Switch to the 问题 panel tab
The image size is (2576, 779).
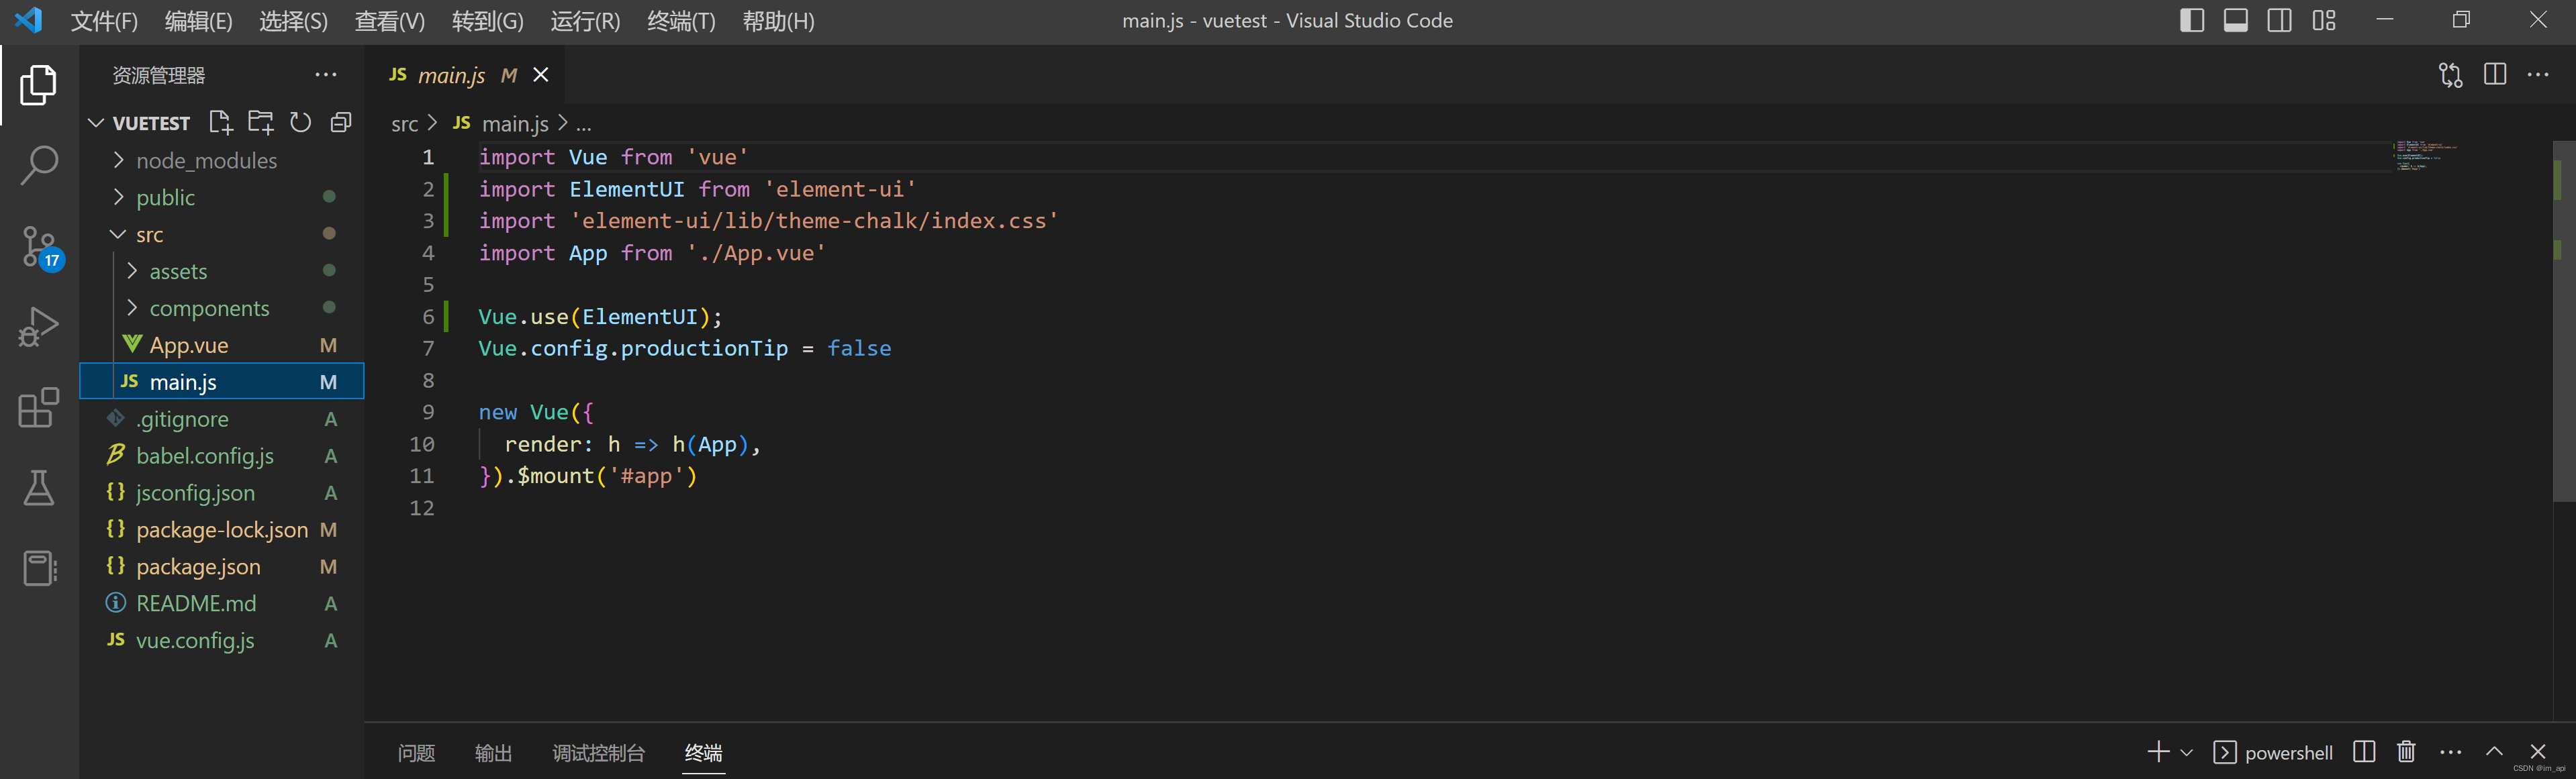pyautogui.click(x=416, y=753)
